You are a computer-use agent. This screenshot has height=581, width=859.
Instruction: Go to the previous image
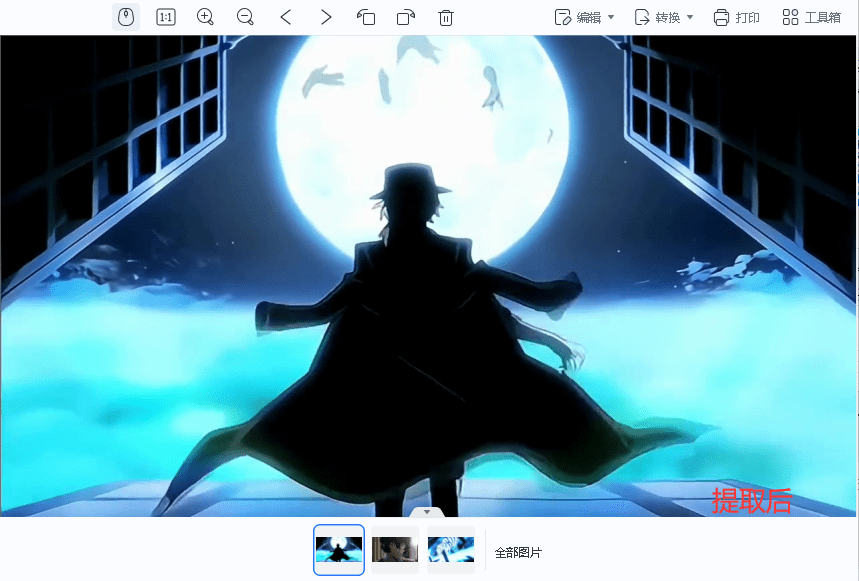[285, 17]
